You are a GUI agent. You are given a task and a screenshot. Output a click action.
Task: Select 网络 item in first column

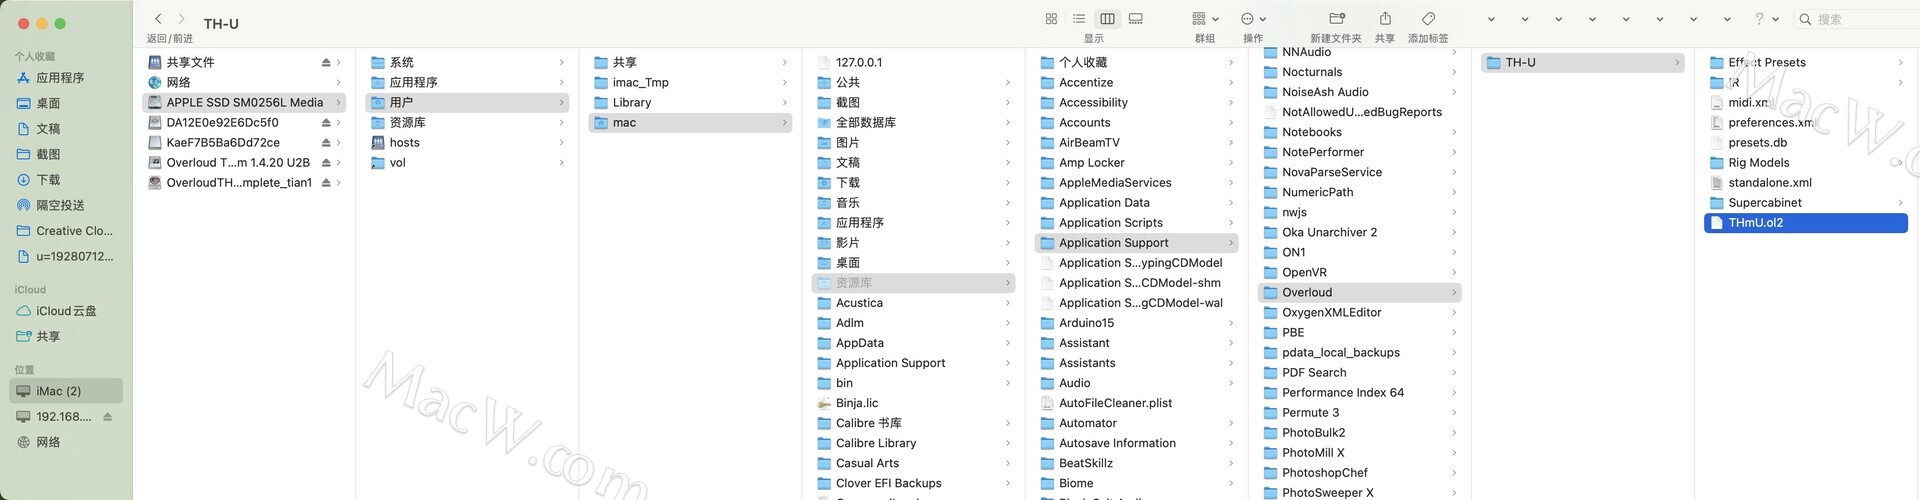(244, 82)
